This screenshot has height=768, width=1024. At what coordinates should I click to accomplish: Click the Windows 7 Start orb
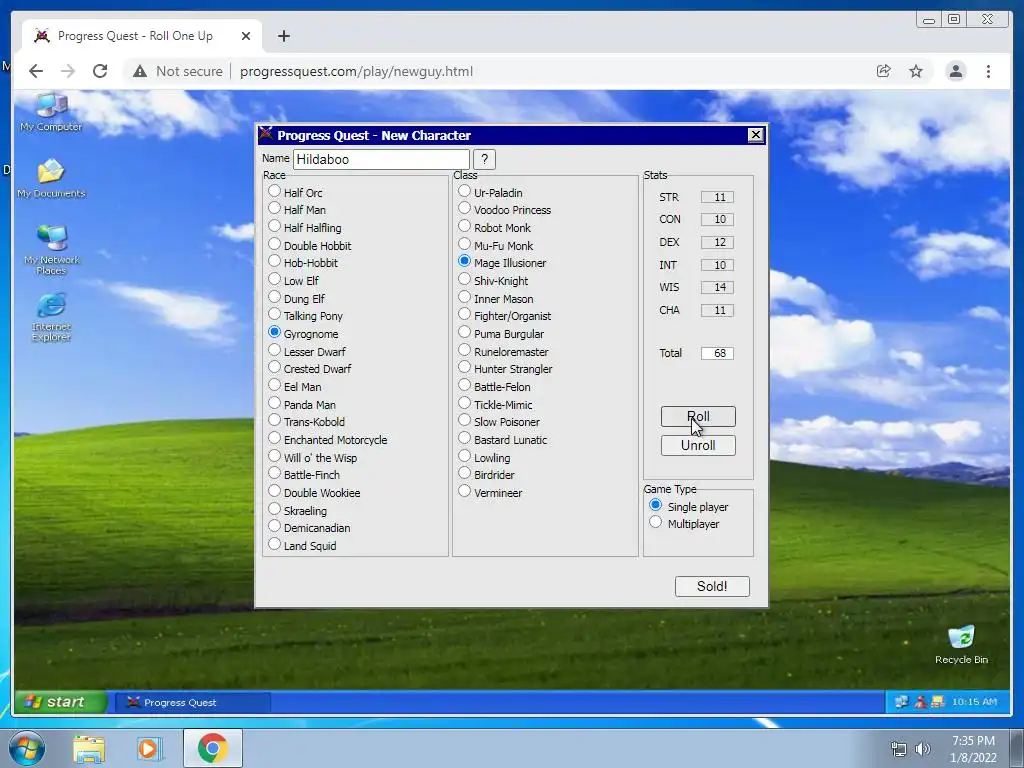(27, 748)
